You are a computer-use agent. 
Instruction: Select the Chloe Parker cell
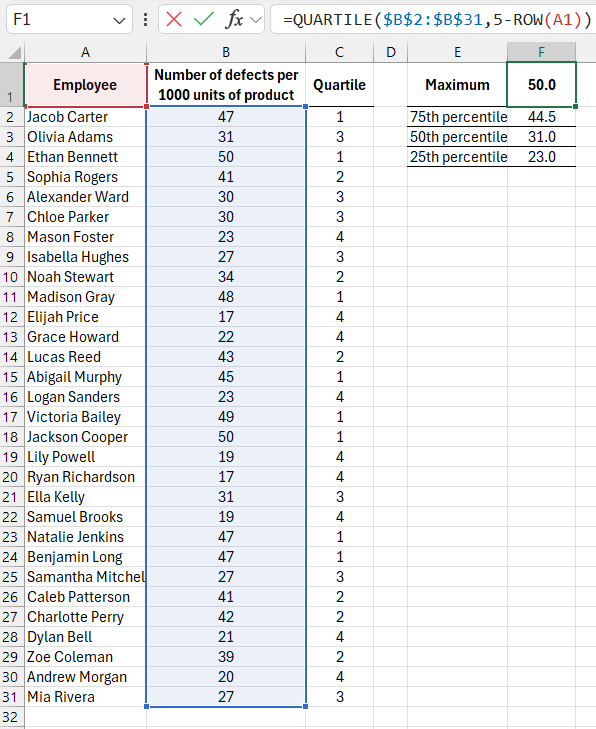pyautogui.click(x=85, y=217)
